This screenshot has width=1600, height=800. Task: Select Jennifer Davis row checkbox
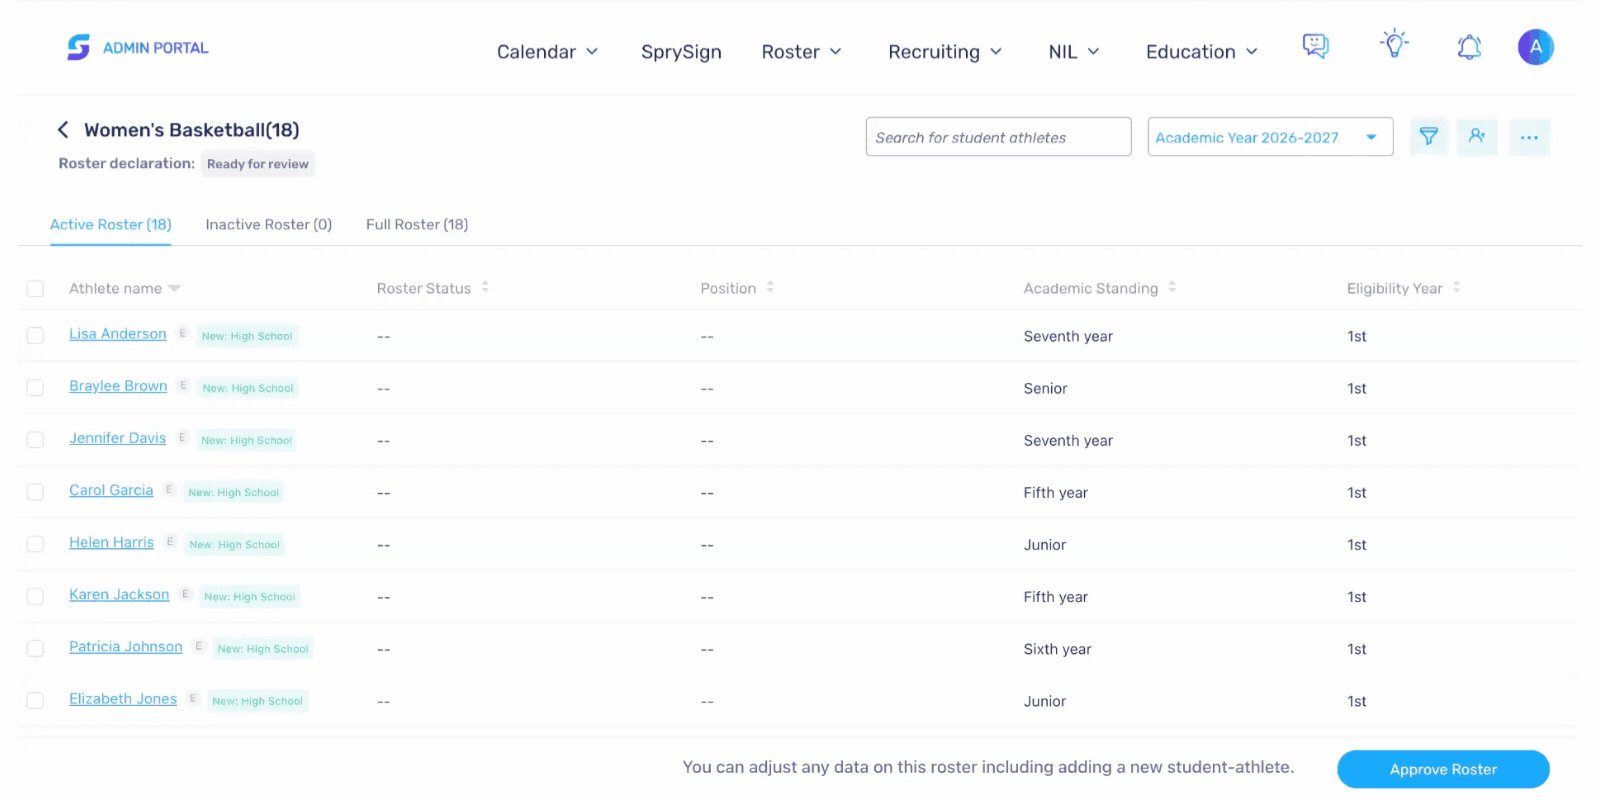[x=35, y=440]
